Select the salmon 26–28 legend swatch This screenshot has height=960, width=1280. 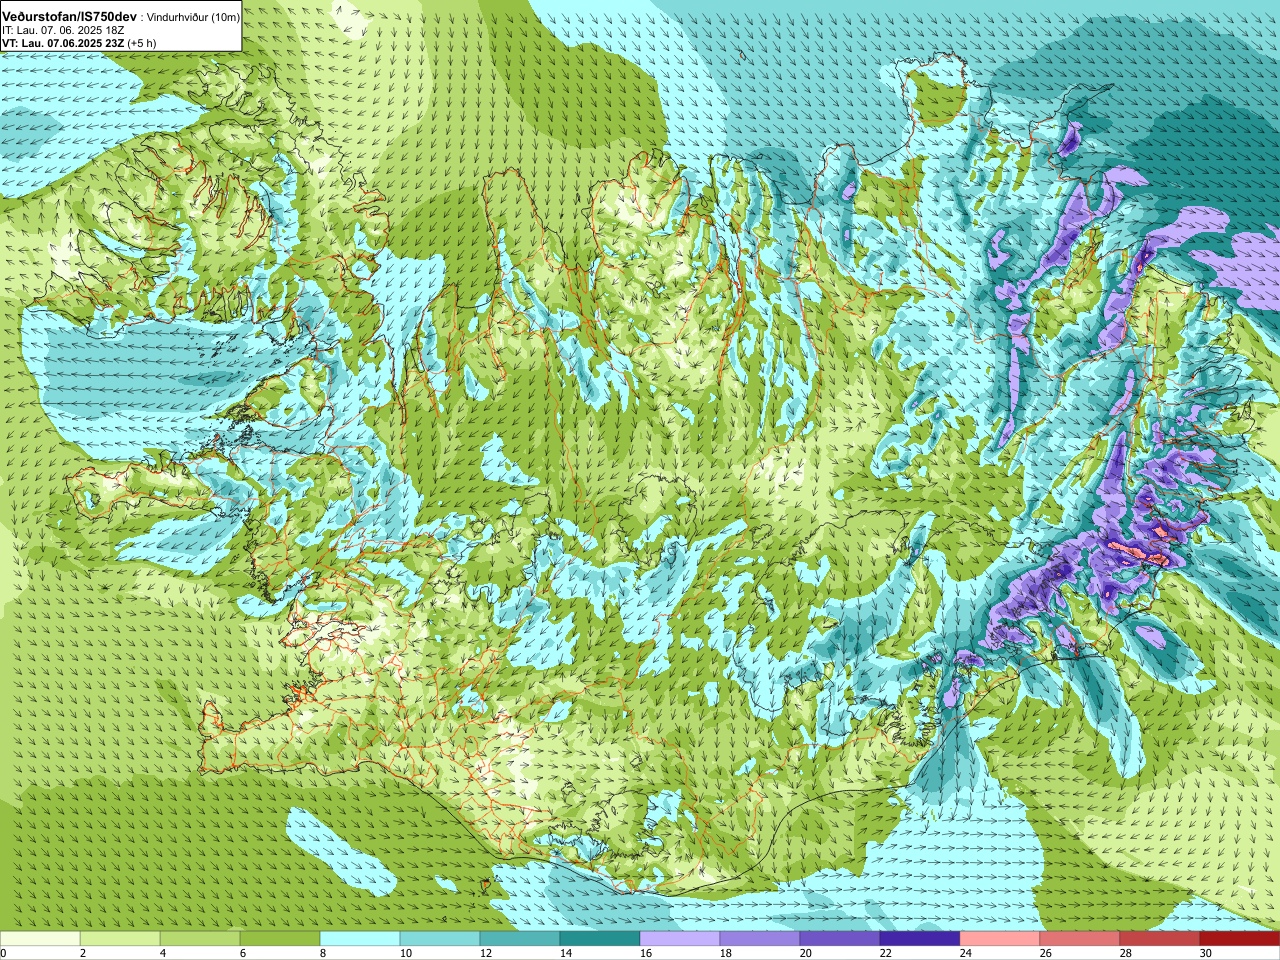coord(1080,939)
